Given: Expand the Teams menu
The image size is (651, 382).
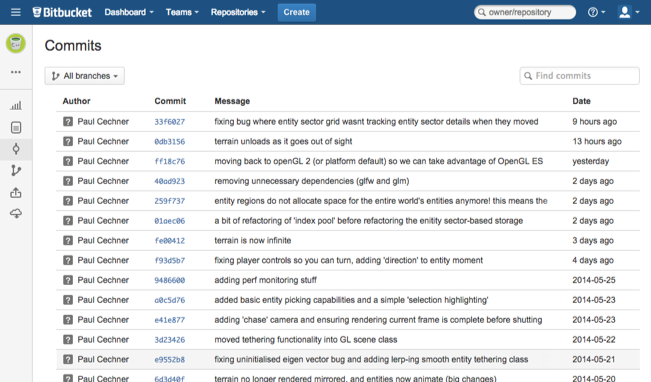Looking at the screenshot, I should click(182, 12).
